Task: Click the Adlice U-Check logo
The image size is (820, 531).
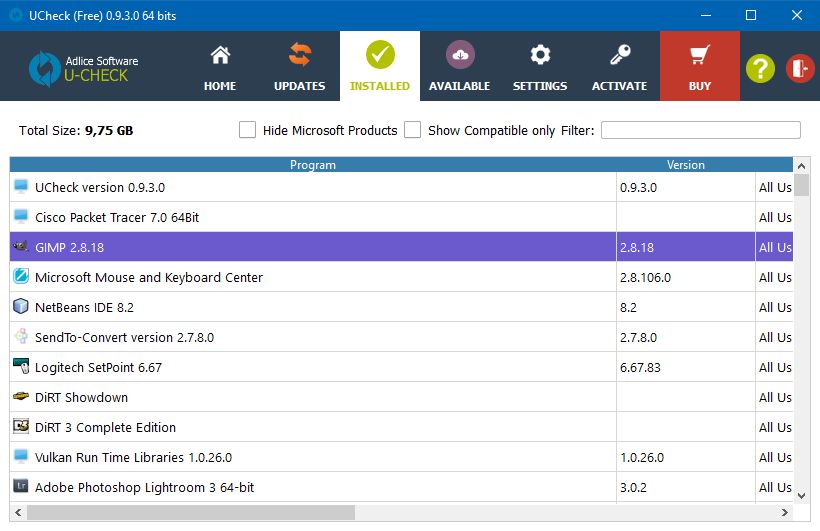Action: click(x=84, y=69)
